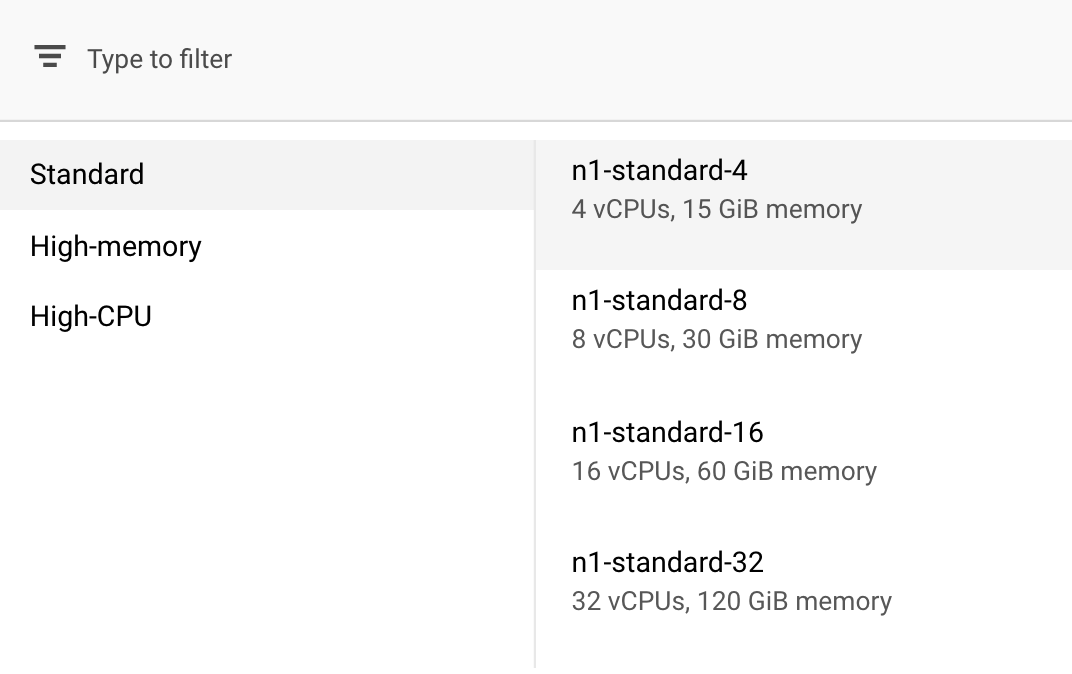Select the Standard machine category
This screenshot has height=674, width=1072.
[x=87, y=174]
